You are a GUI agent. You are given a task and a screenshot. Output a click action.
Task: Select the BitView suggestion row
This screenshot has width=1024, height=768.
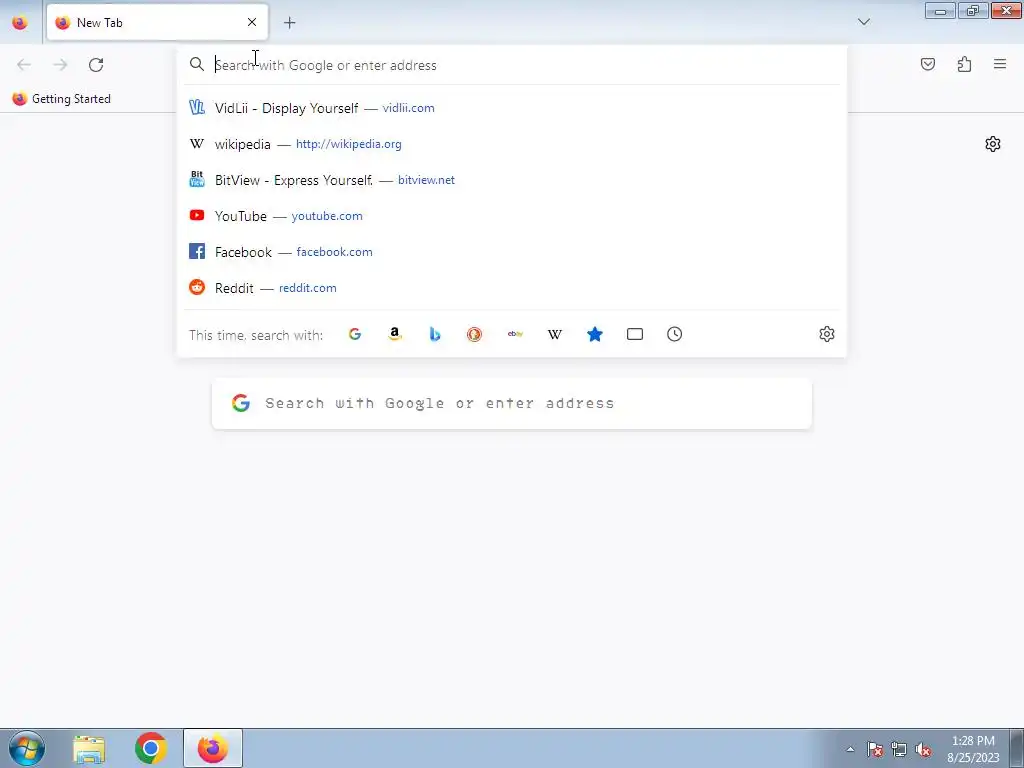click(x=512, y=180)
